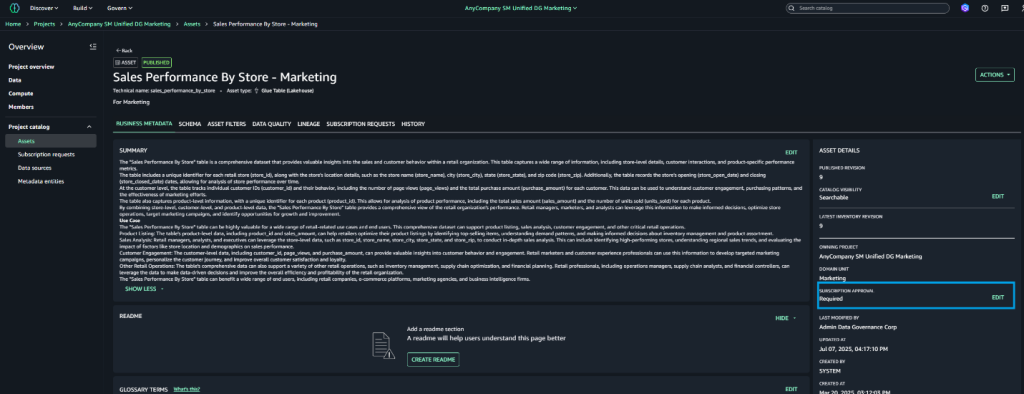Open the Build dropdown menu
This screenshot has width=1024, height=394.
[82, 8]
